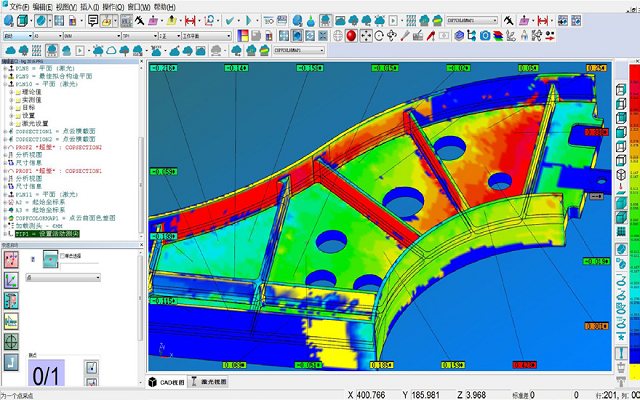The image size is (640, 400).
Task: Click the green play execute icon
Action: pos(249,20)
